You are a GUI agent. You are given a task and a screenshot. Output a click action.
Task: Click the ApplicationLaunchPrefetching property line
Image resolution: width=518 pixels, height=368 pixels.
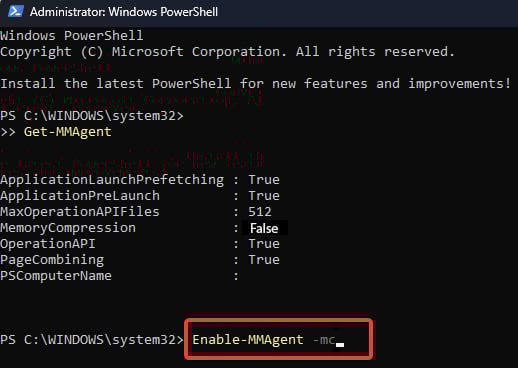tap(140, 180)
